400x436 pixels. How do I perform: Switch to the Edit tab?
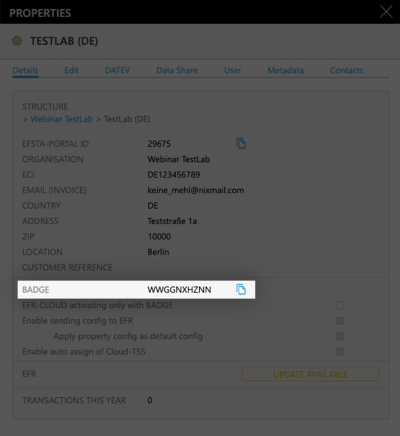pos(71,70)
